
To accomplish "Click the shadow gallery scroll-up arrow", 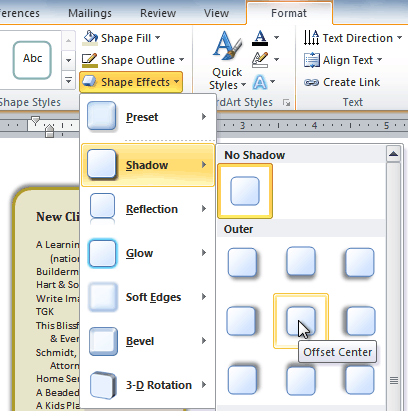I will point(394,154).
